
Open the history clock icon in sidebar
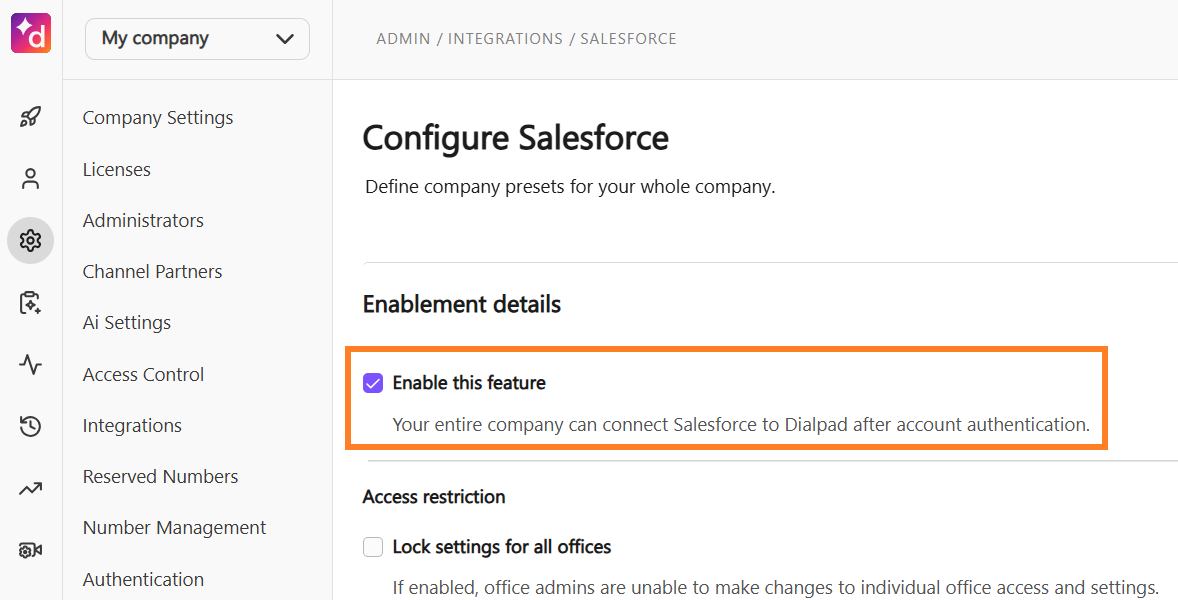(x=30, y=427)
